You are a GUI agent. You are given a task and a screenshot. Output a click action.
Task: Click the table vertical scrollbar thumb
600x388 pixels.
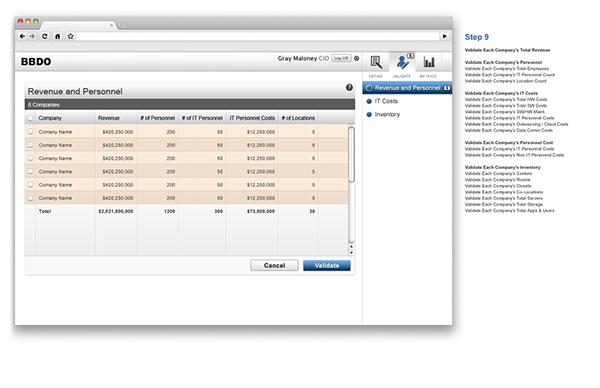[351, 155]
